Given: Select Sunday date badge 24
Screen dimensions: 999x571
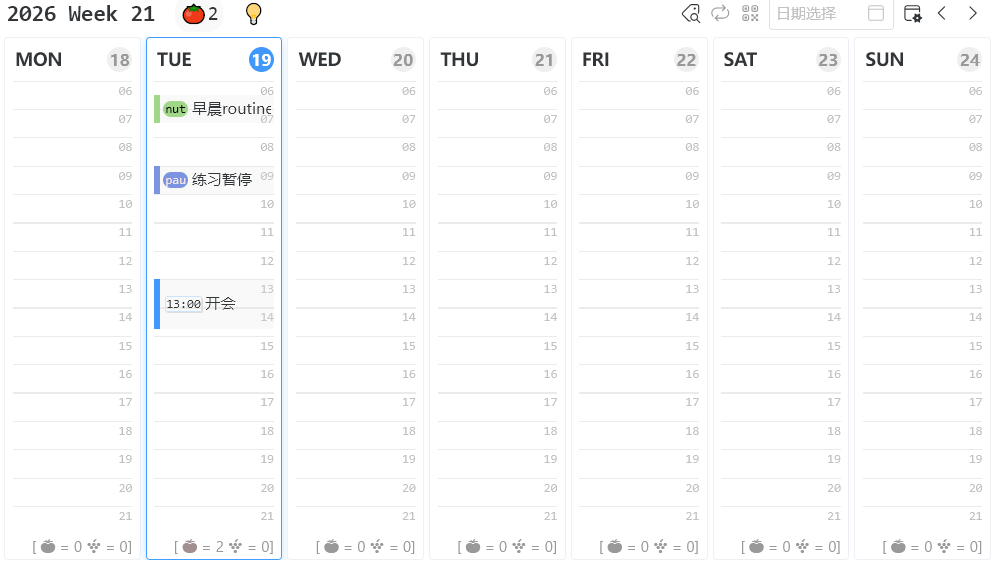Looking at the screenshot, I should pyautogui.click(x=969, y=60).
